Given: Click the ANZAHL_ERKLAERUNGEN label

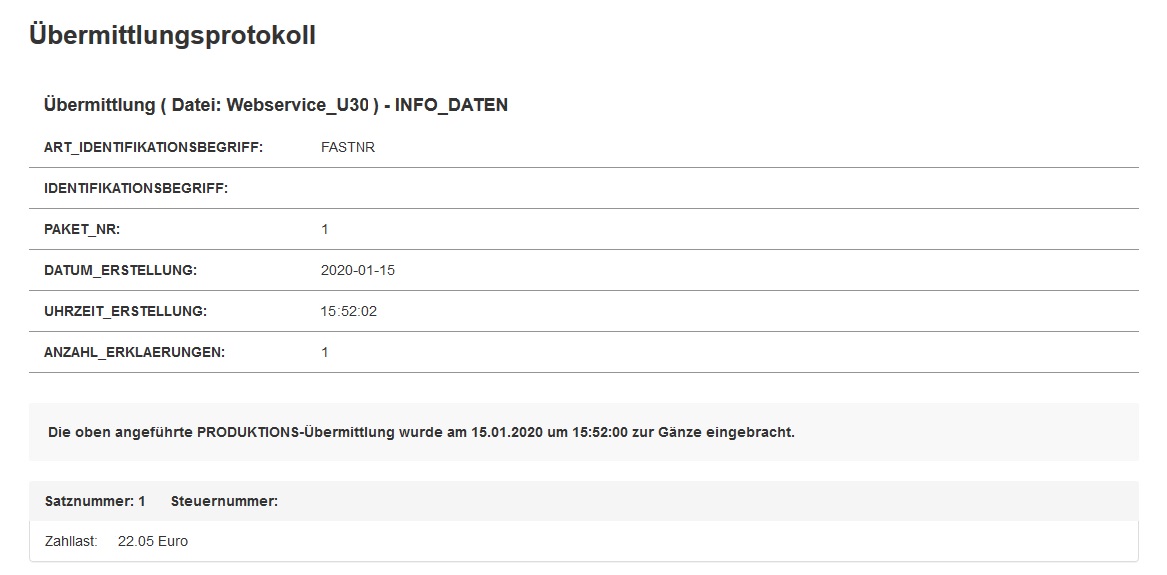Looking at the screenshot, I should pyautogui.click(x=134, y=353).
